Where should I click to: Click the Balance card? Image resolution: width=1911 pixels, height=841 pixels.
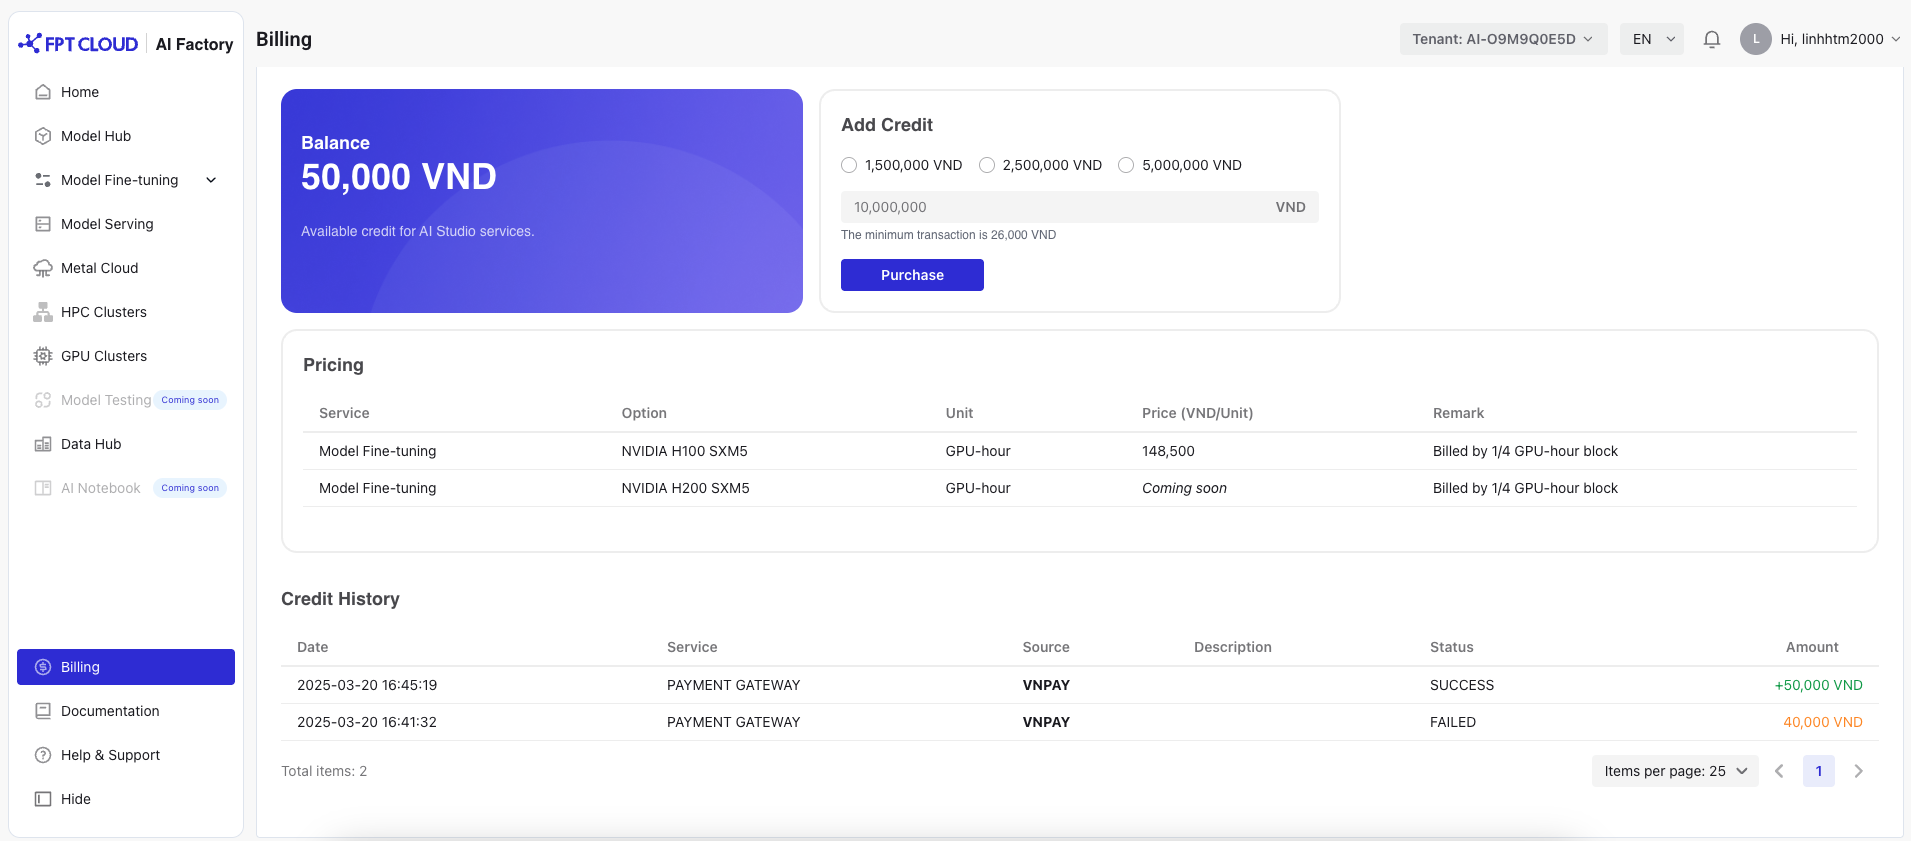[x=542, y=201]
